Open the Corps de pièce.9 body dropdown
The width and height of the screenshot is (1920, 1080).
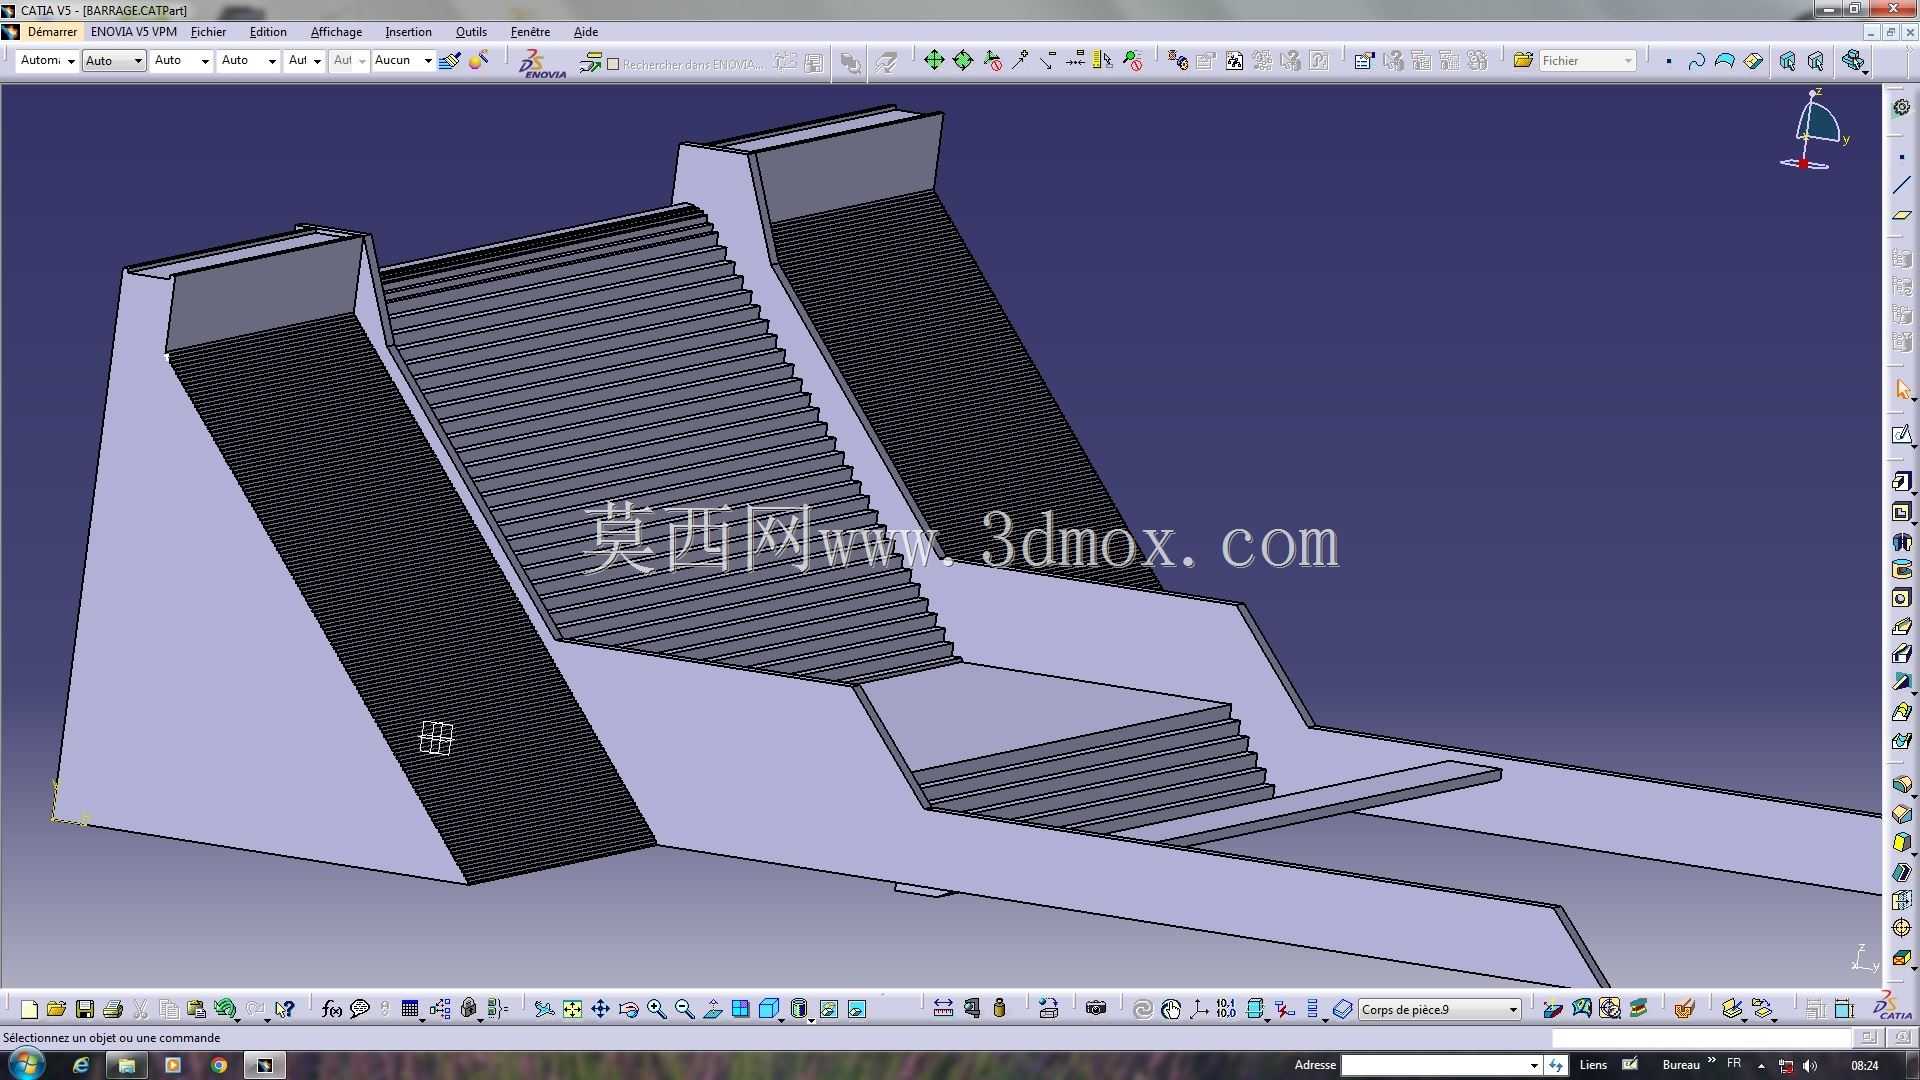(1440, 1009)
